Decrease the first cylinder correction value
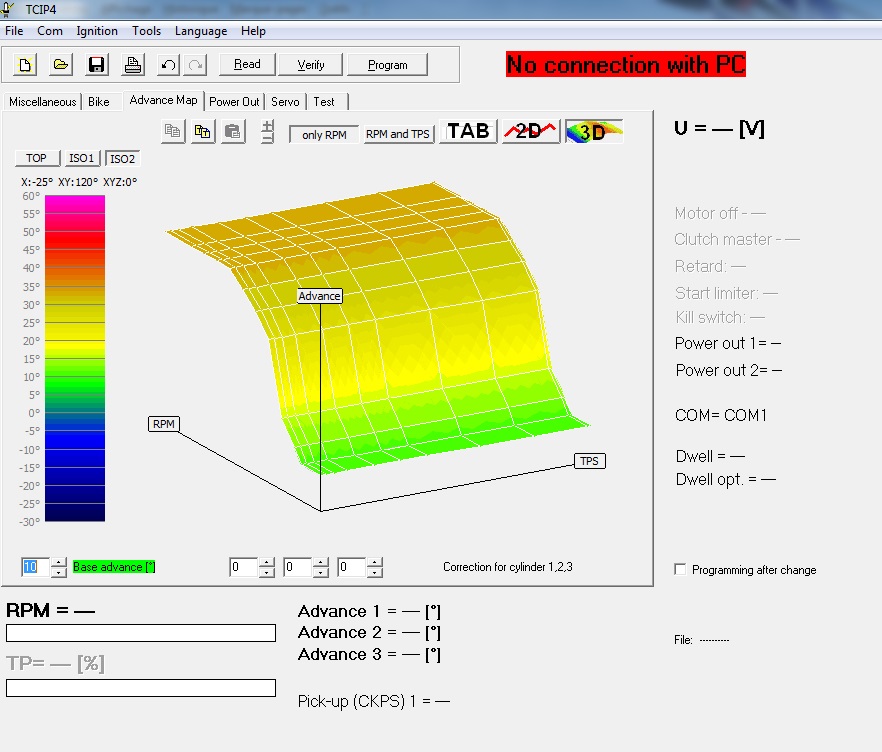The image size is (882, 752). point(266,573)
